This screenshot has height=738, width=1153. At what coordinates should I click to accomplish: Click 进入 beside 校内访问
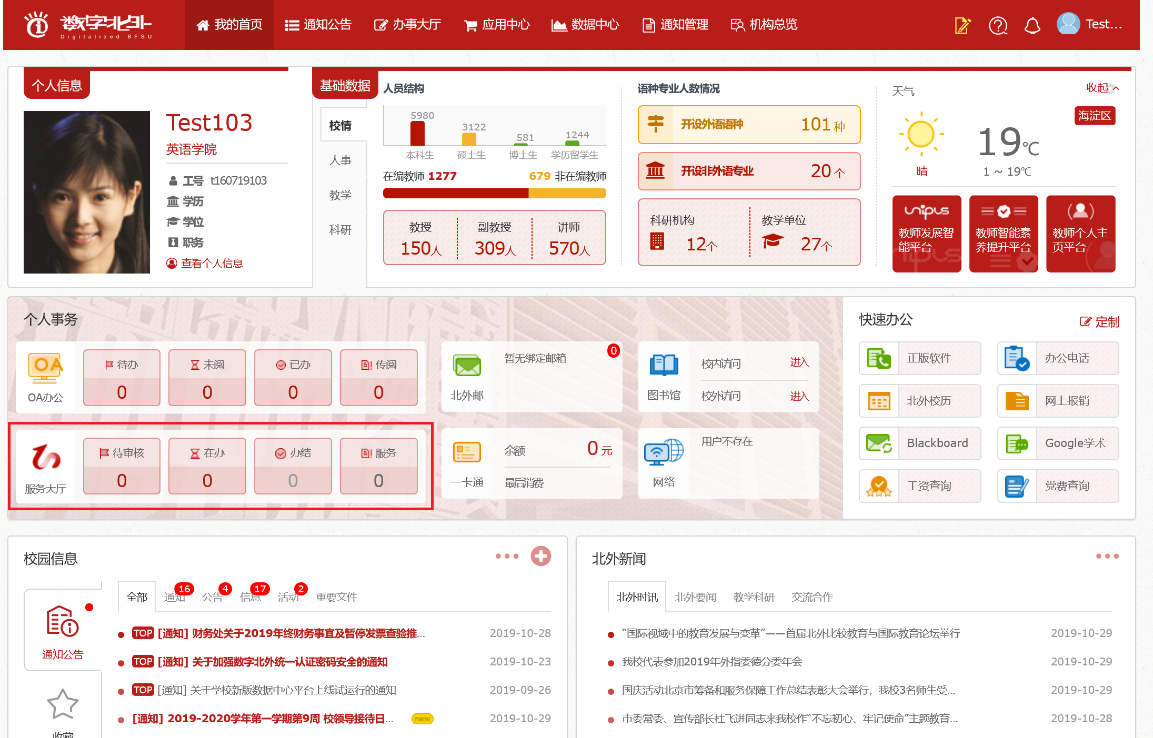coord(799,362)
